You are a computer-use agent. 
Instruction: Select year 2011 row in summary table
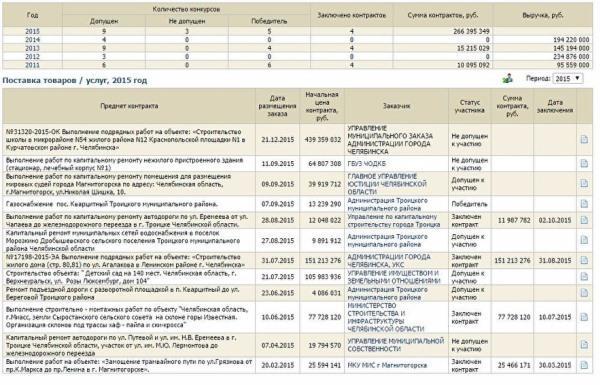33,65
